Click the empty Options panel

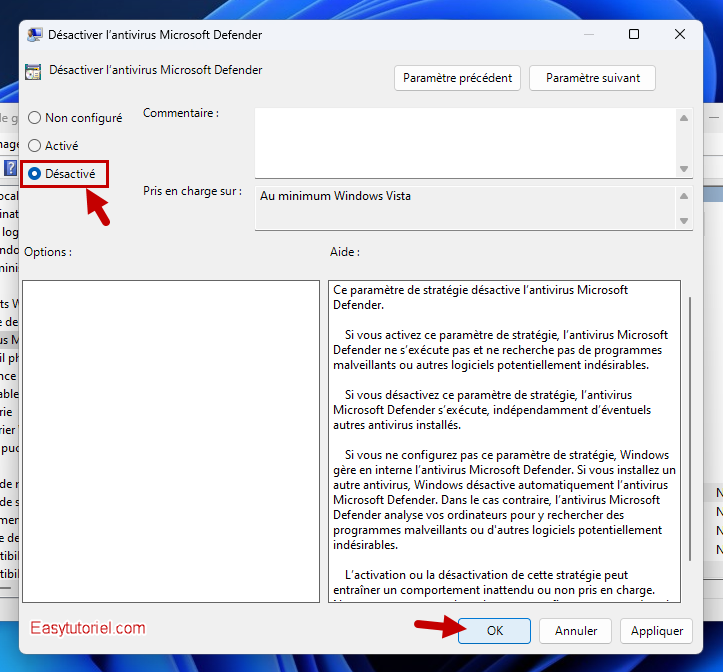tap(171, 441)
